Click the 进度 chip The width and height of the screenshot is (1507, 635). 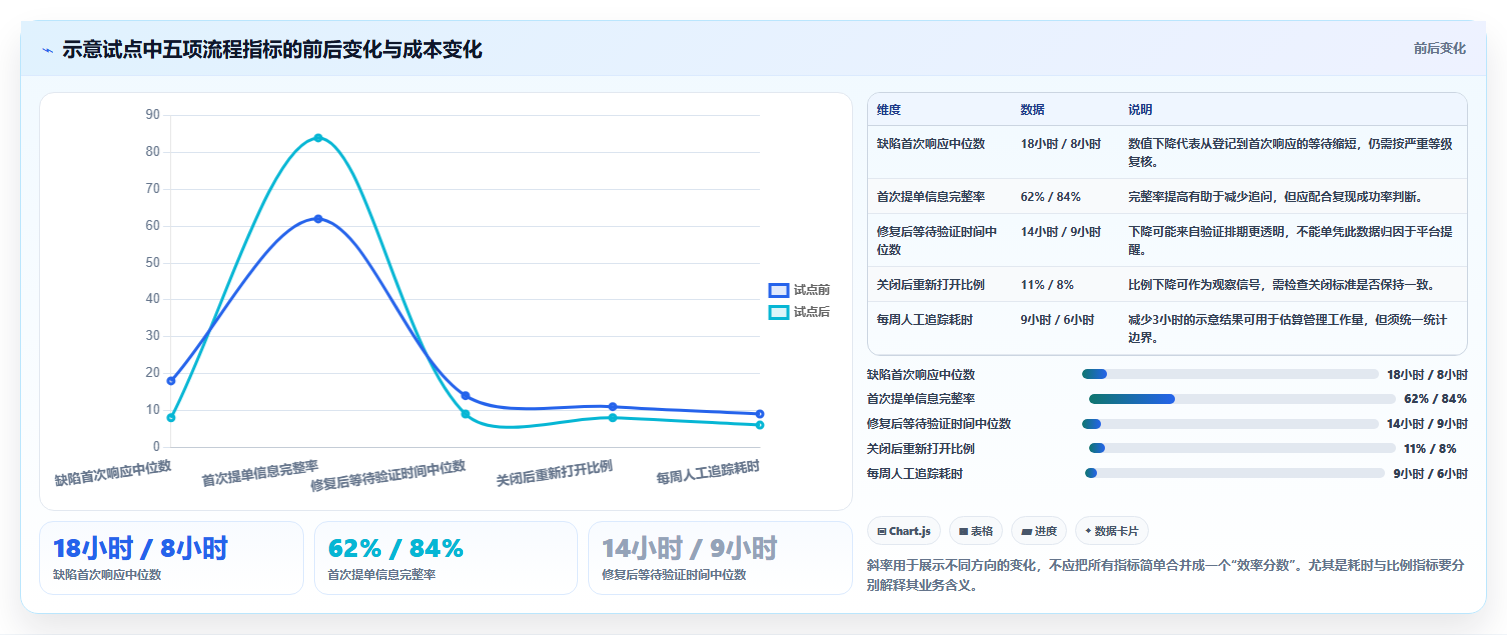(1039, 531)
